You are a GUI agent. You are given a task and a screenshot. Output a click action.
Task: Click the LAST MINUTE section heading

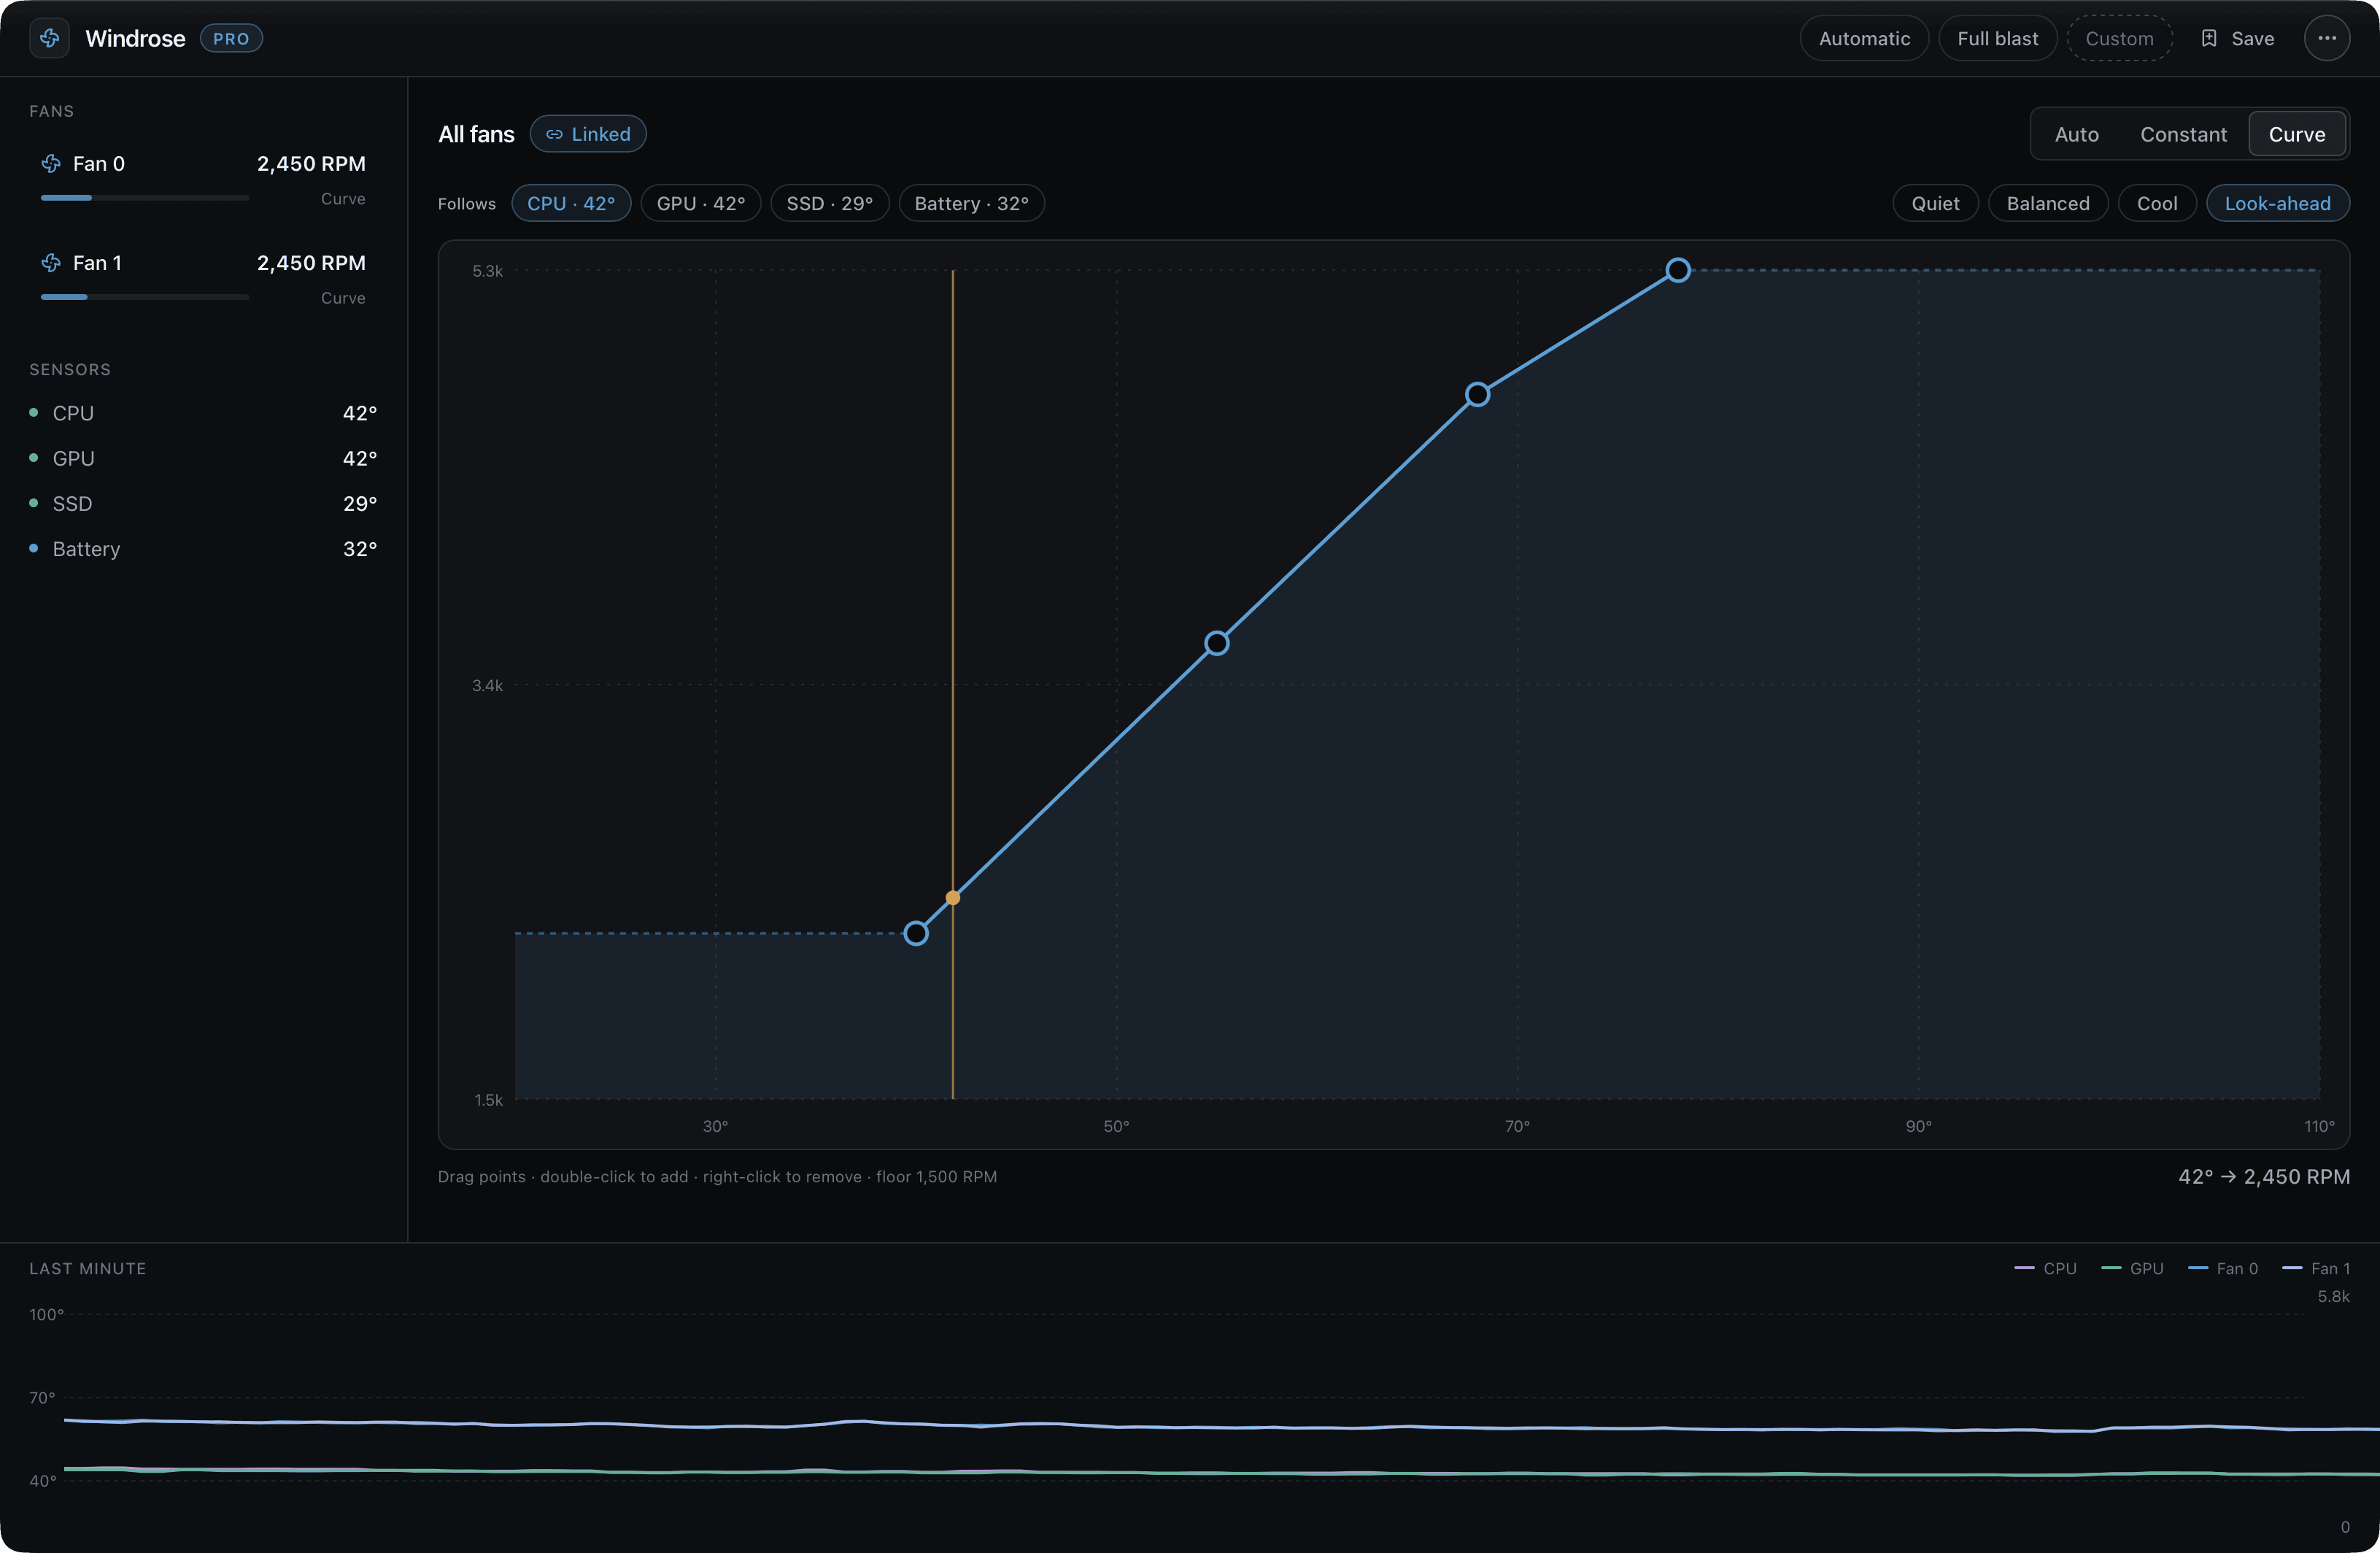[88, 1268]
